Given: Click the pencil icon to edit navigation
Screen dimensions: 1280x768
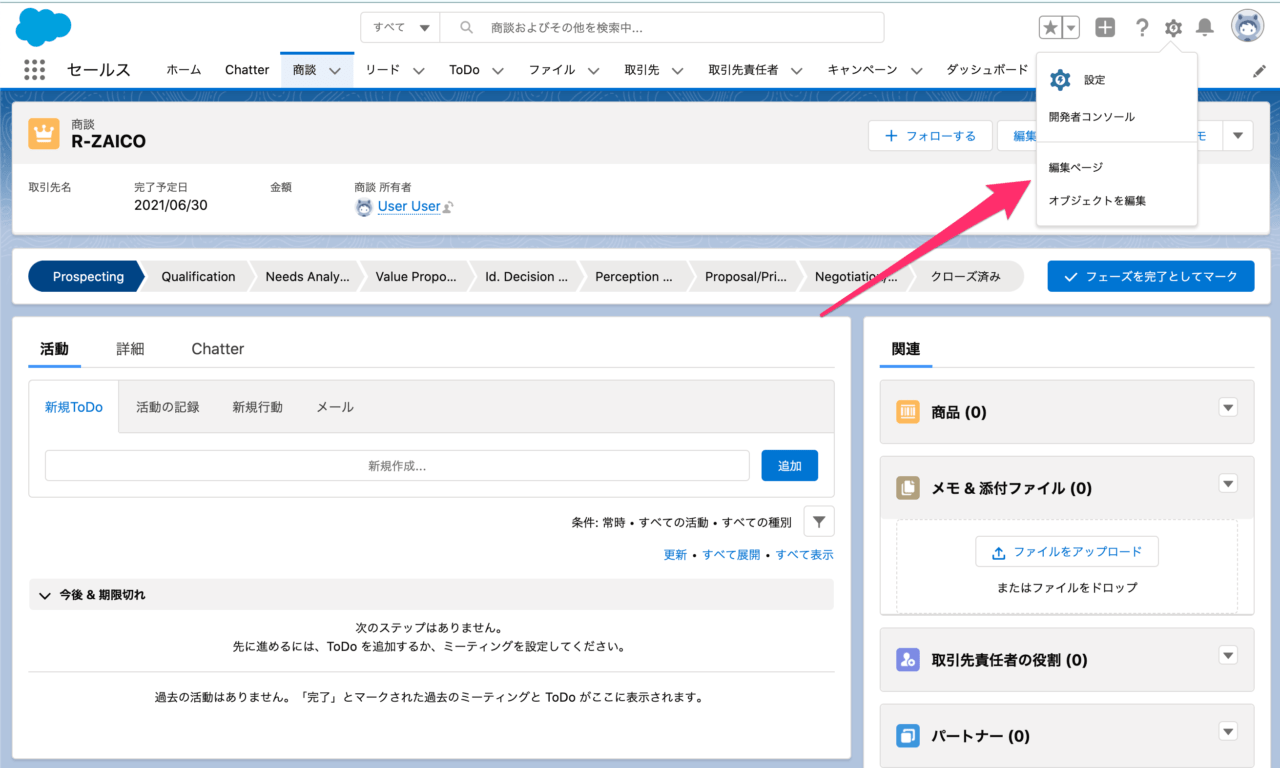Looking at the screenshot, I should (x=1259, y=71).
